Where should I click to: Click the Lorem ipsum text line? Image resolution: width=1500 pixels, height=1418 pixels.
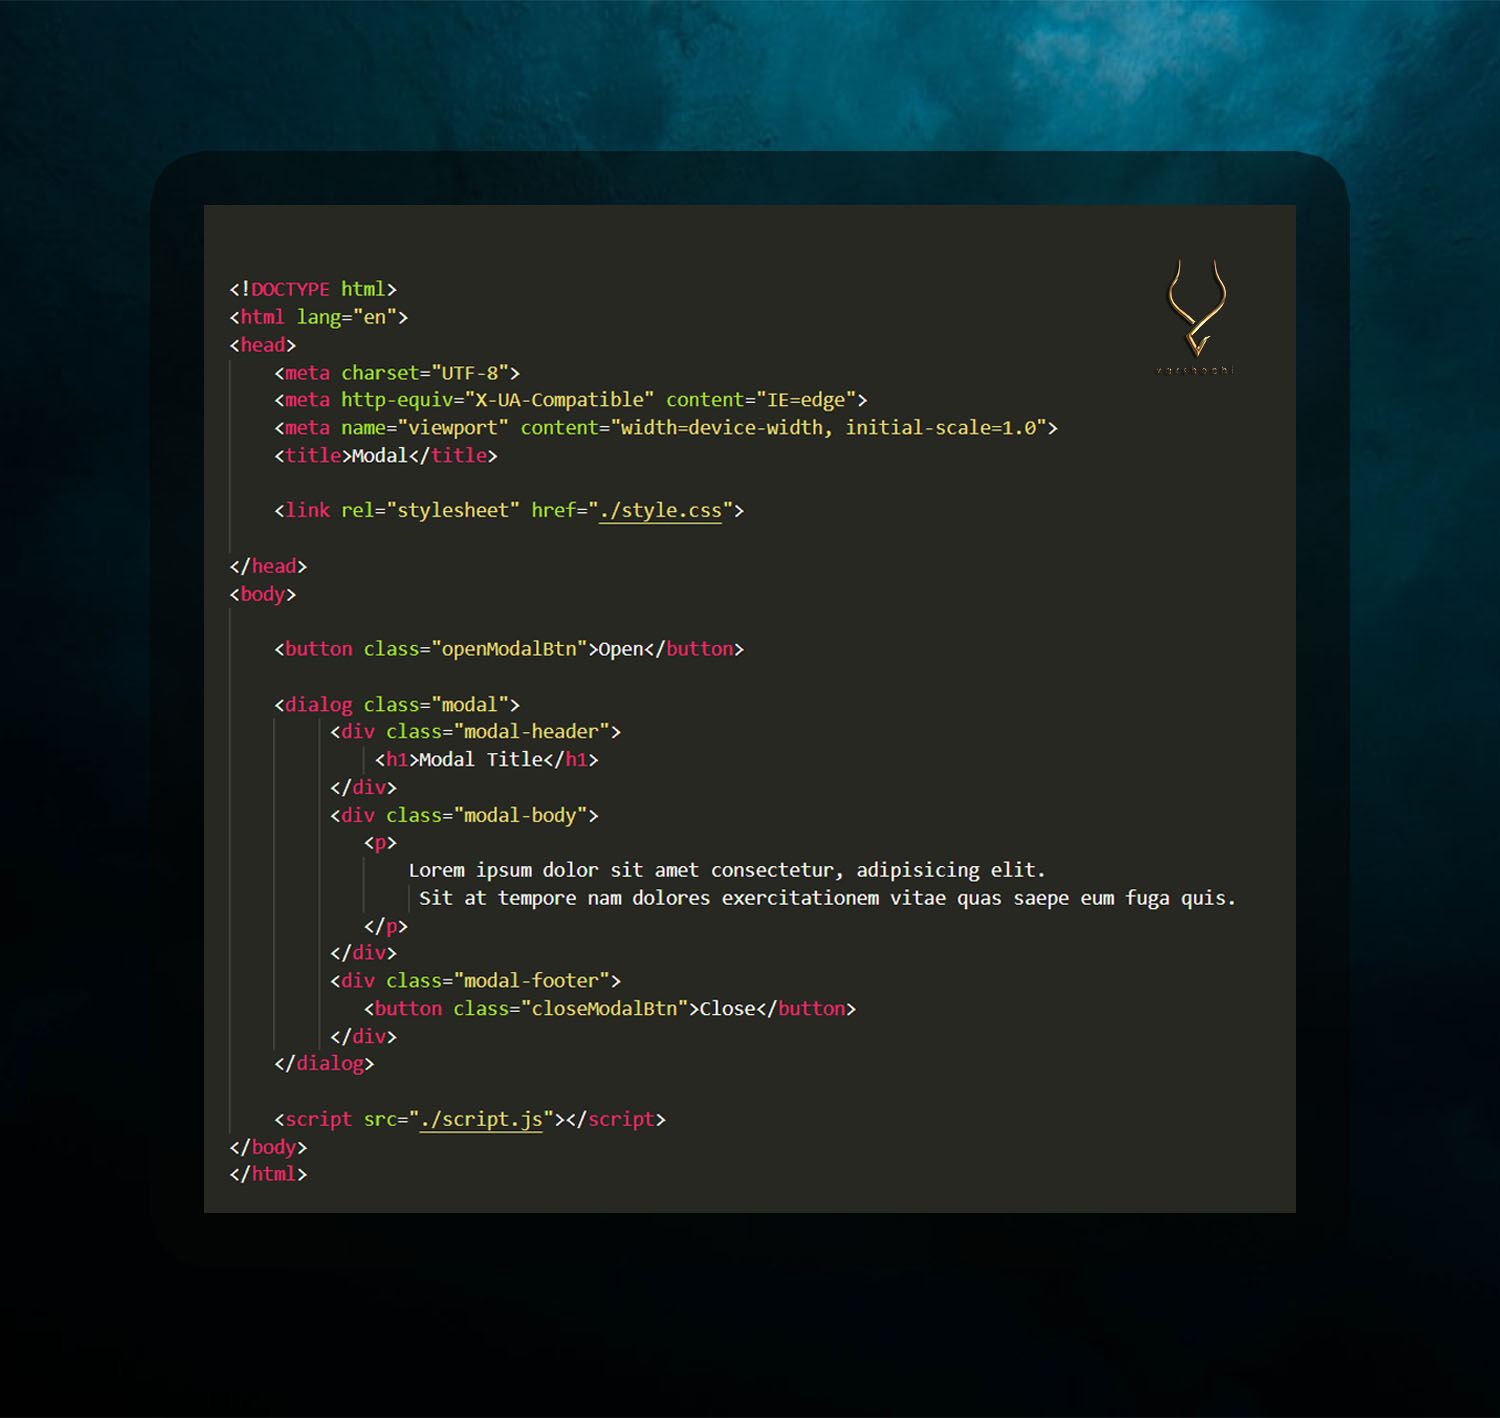(726, 870)
